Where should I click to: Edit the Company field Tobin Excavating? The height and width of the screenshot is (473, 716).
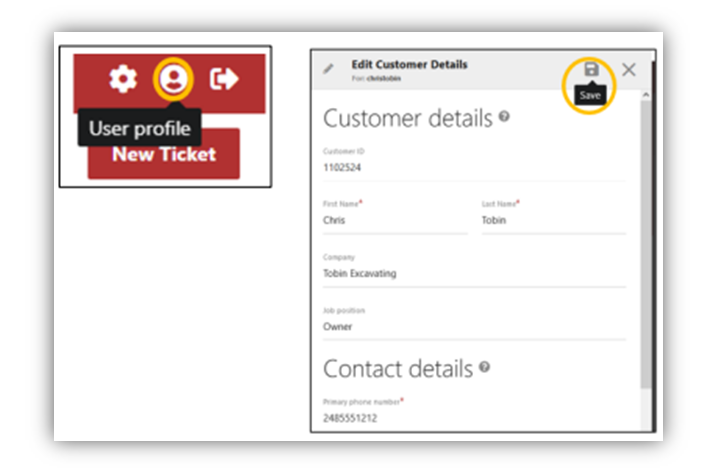(474, 273)
